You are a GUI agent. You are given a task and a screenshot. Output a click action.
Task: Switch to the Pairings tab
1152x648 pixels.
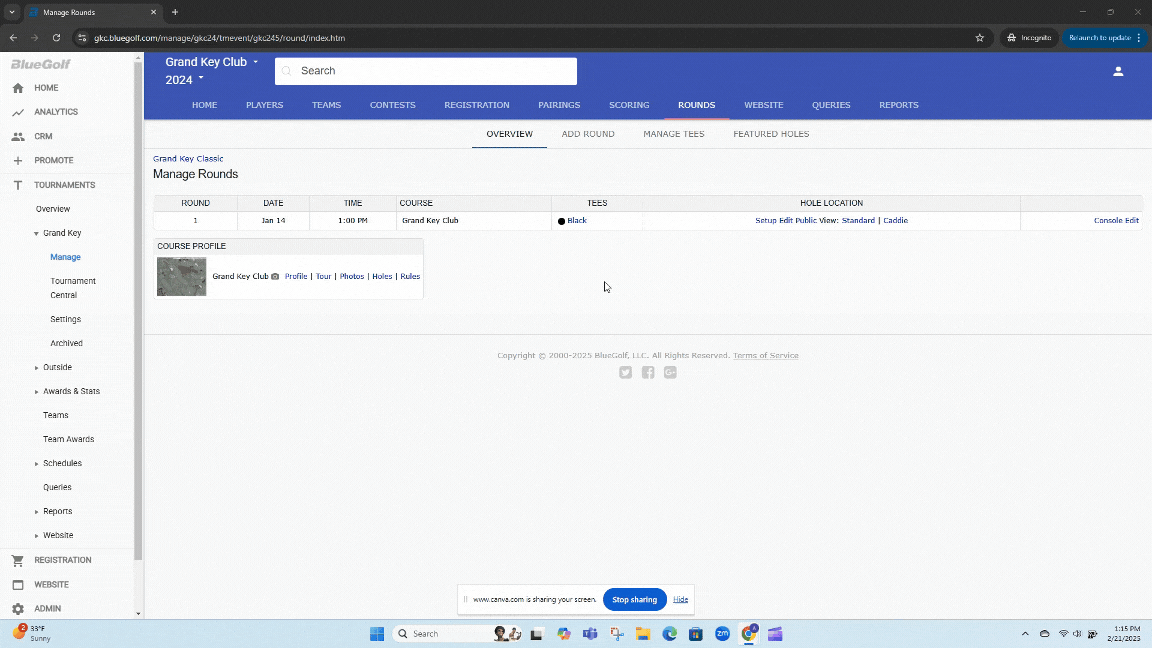click(559, 105)
